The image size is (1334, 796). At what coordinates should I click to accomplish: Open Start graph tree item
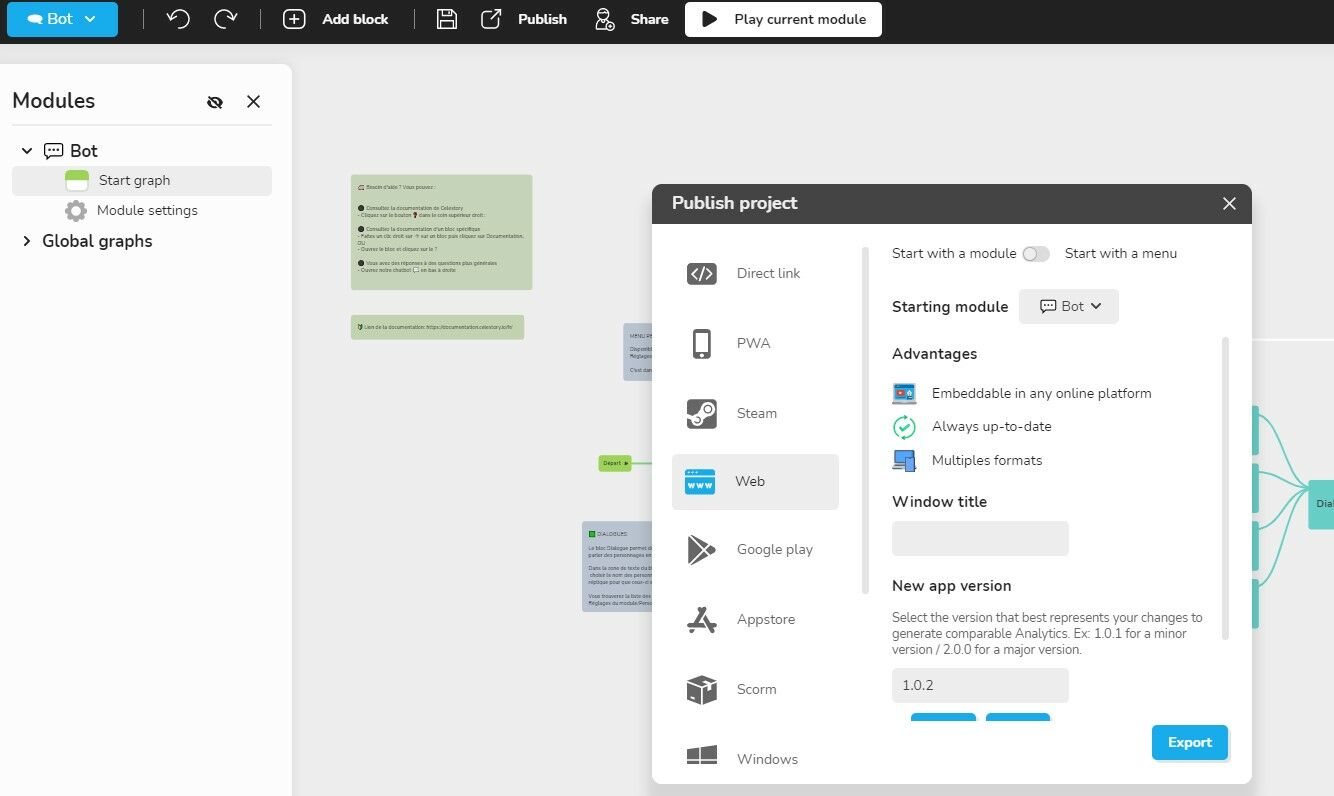(142, 181)
